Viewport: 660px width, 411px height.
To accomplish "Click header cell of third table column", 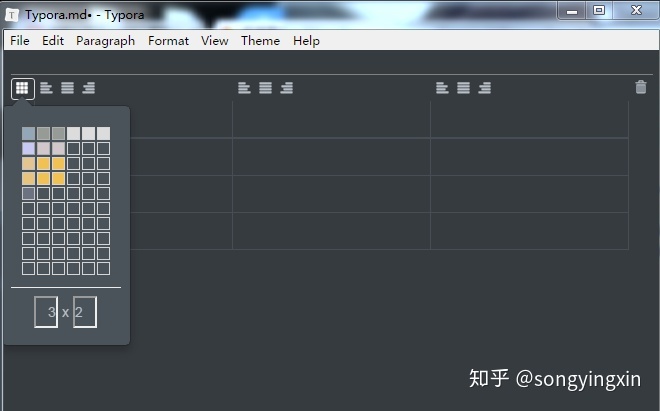I will click(530, 120).
